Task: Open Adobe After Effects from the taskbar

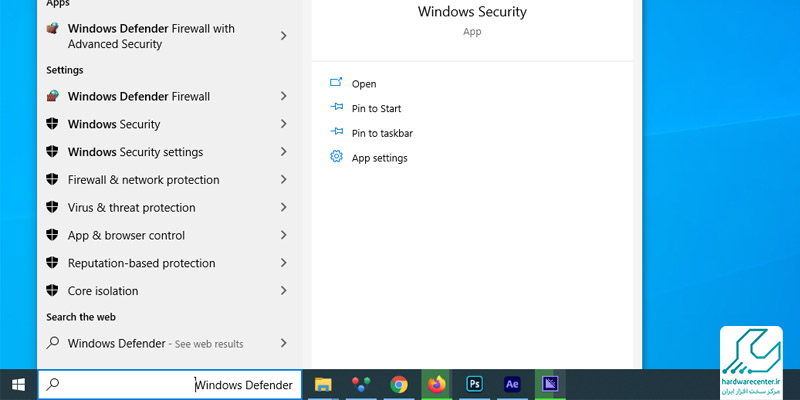Action: (512, 384)
